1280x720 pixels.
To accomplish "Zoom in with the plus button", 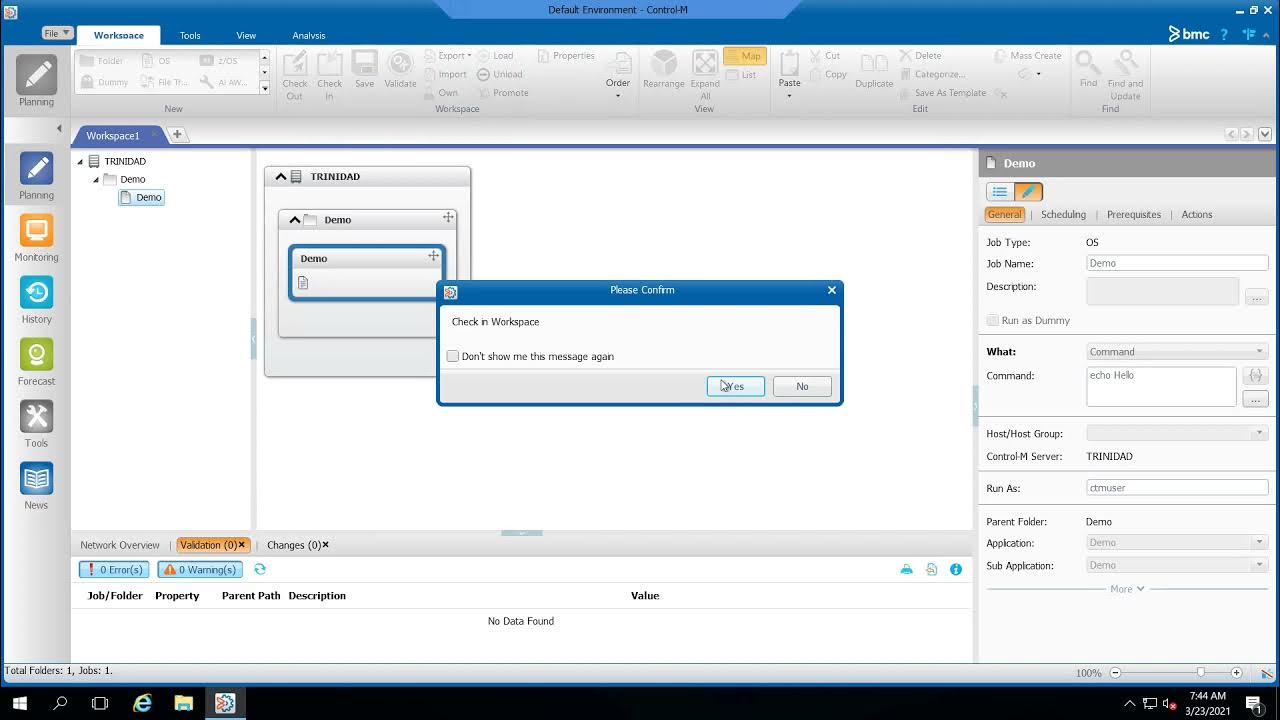I will click(x=1237, y=673).
